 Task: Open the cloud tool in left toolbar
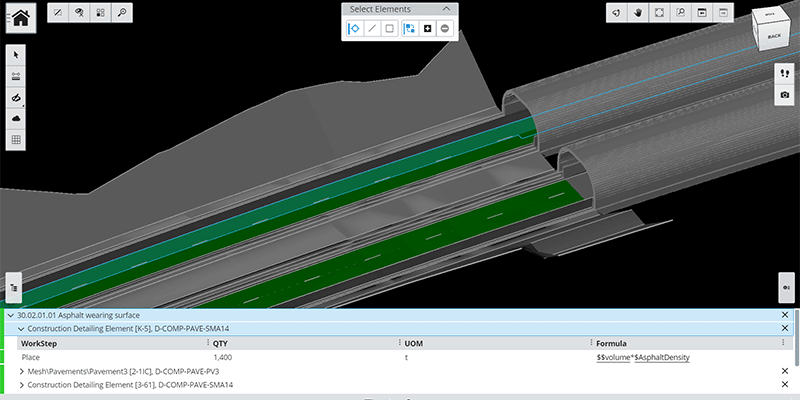[16, 119]
